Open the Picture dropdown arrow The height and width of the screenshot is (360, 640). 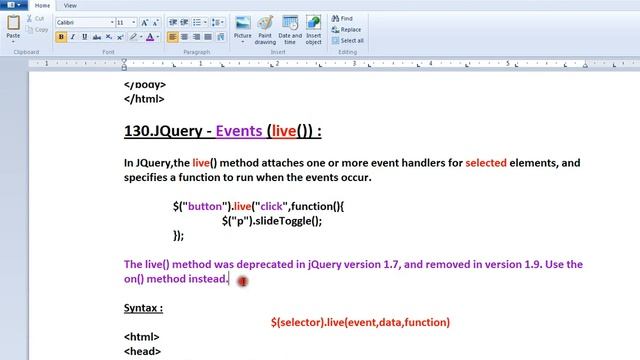coord(243,42)
